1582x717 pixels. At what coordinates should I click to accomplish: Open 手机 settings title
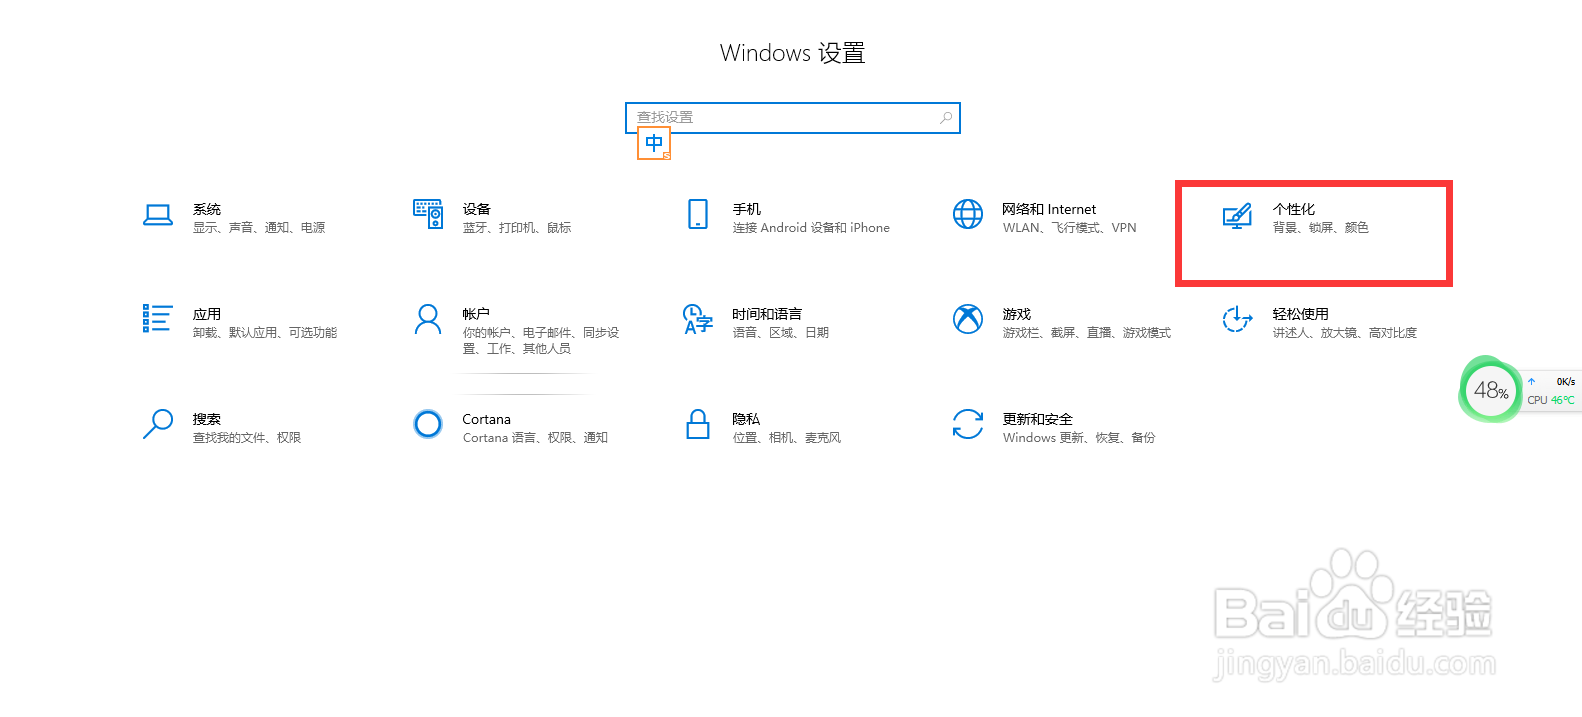coord(747,209)
